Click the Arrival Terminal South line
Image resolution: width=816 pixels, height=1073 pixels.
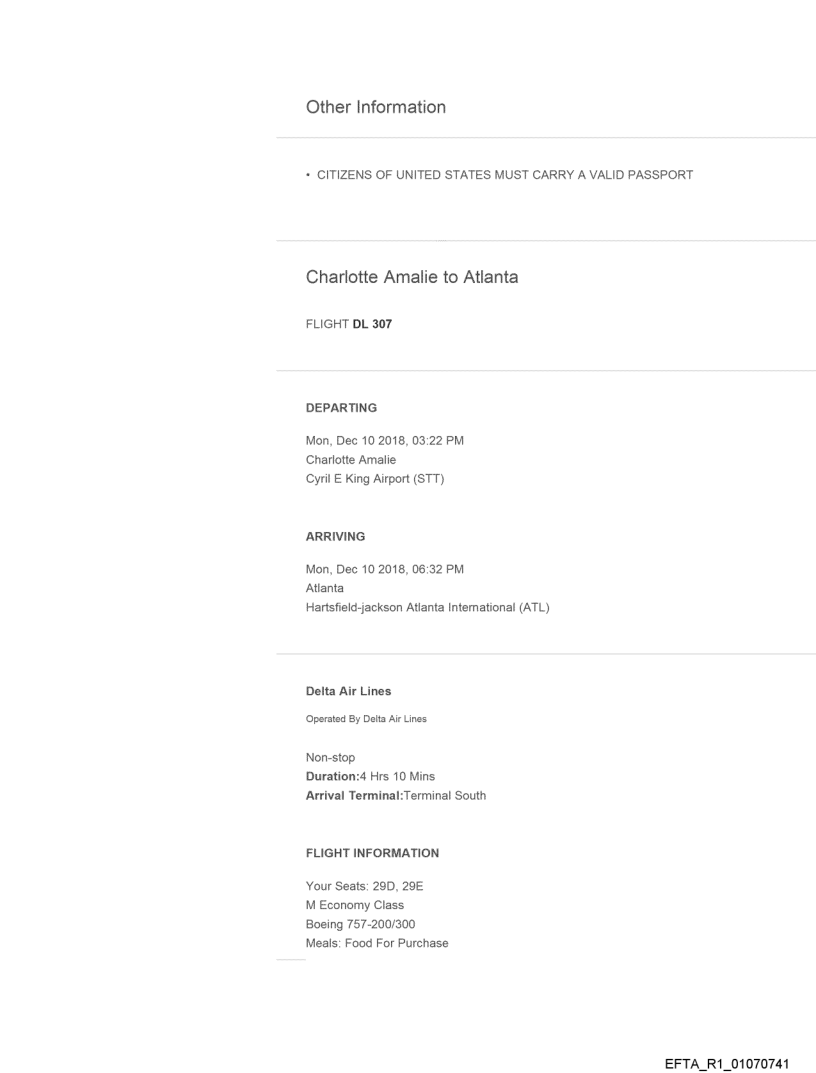point(396,795)
